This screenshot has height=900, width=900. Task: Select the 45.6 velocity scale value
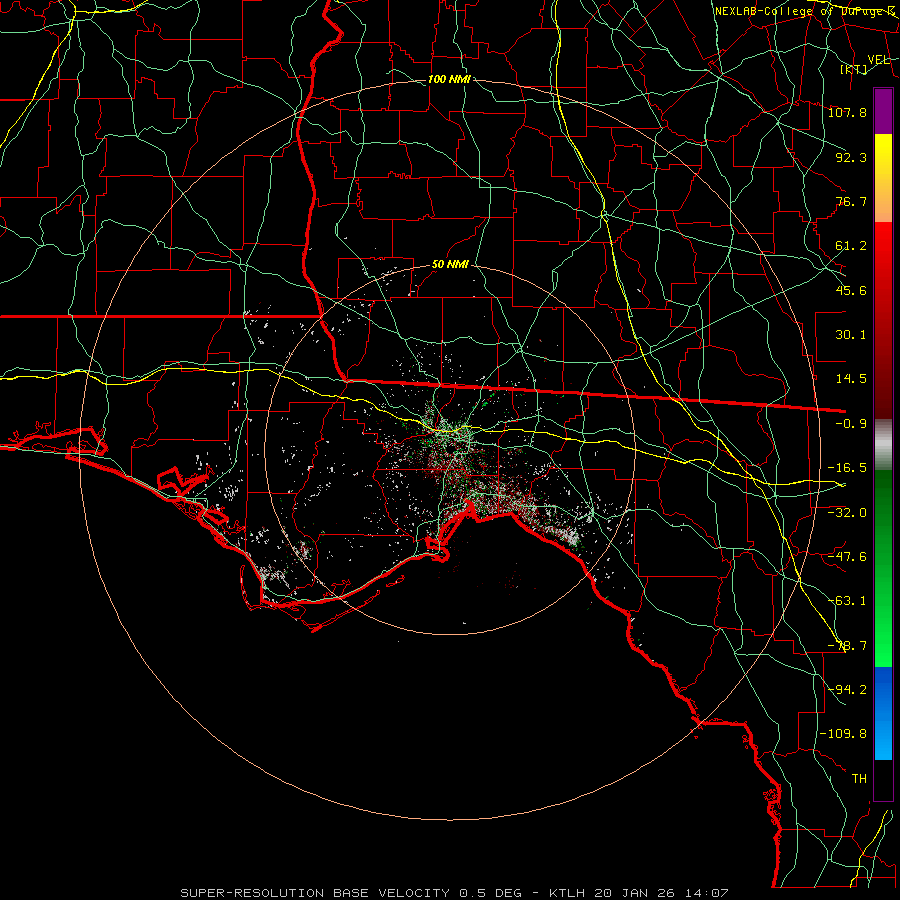point(851,290)
